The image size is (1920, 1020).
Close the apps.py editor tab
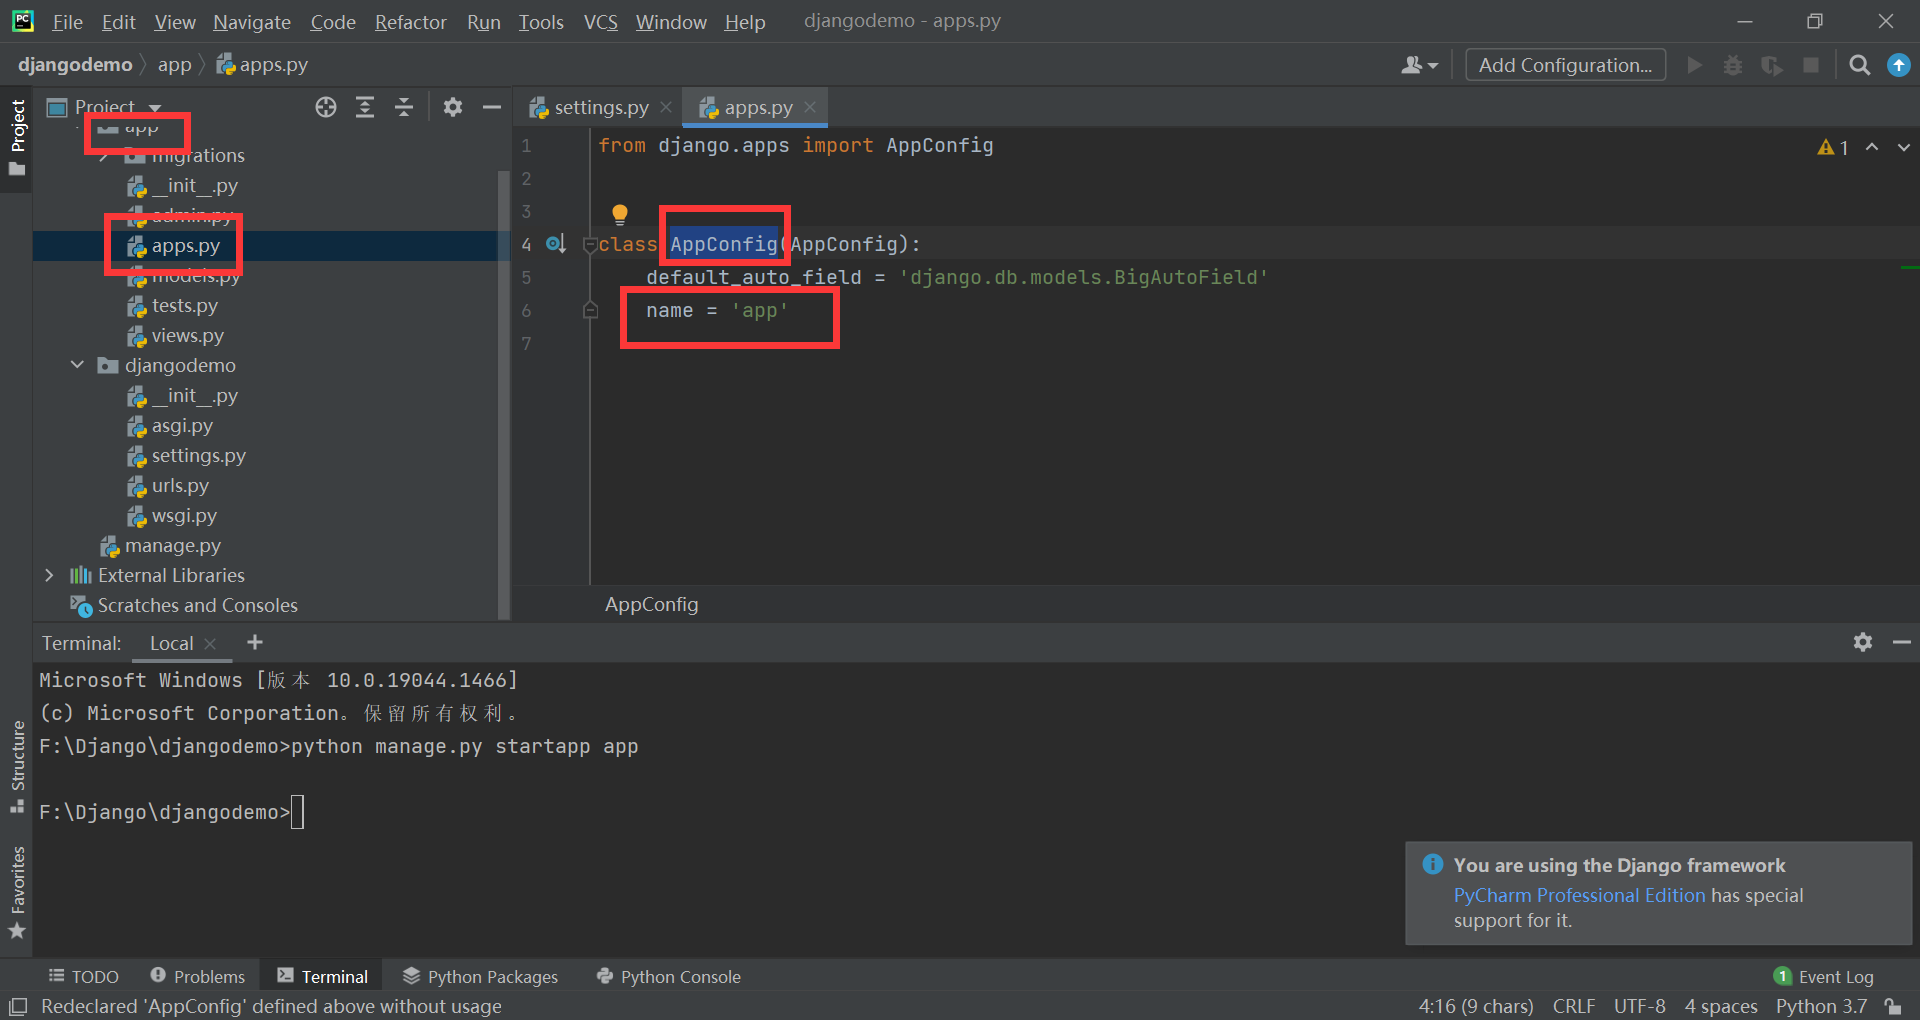point(810,107)
